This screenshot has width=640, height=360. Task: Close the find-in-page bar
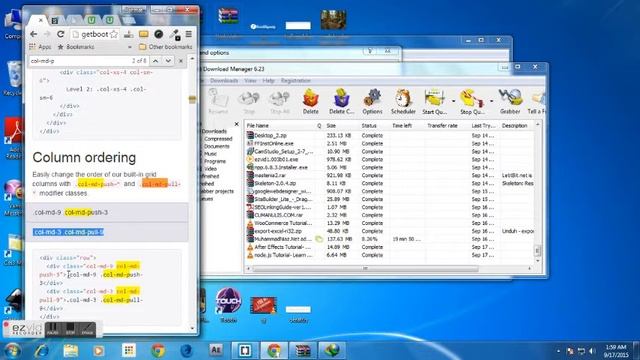pyautogui.click(x=181, y=61)
